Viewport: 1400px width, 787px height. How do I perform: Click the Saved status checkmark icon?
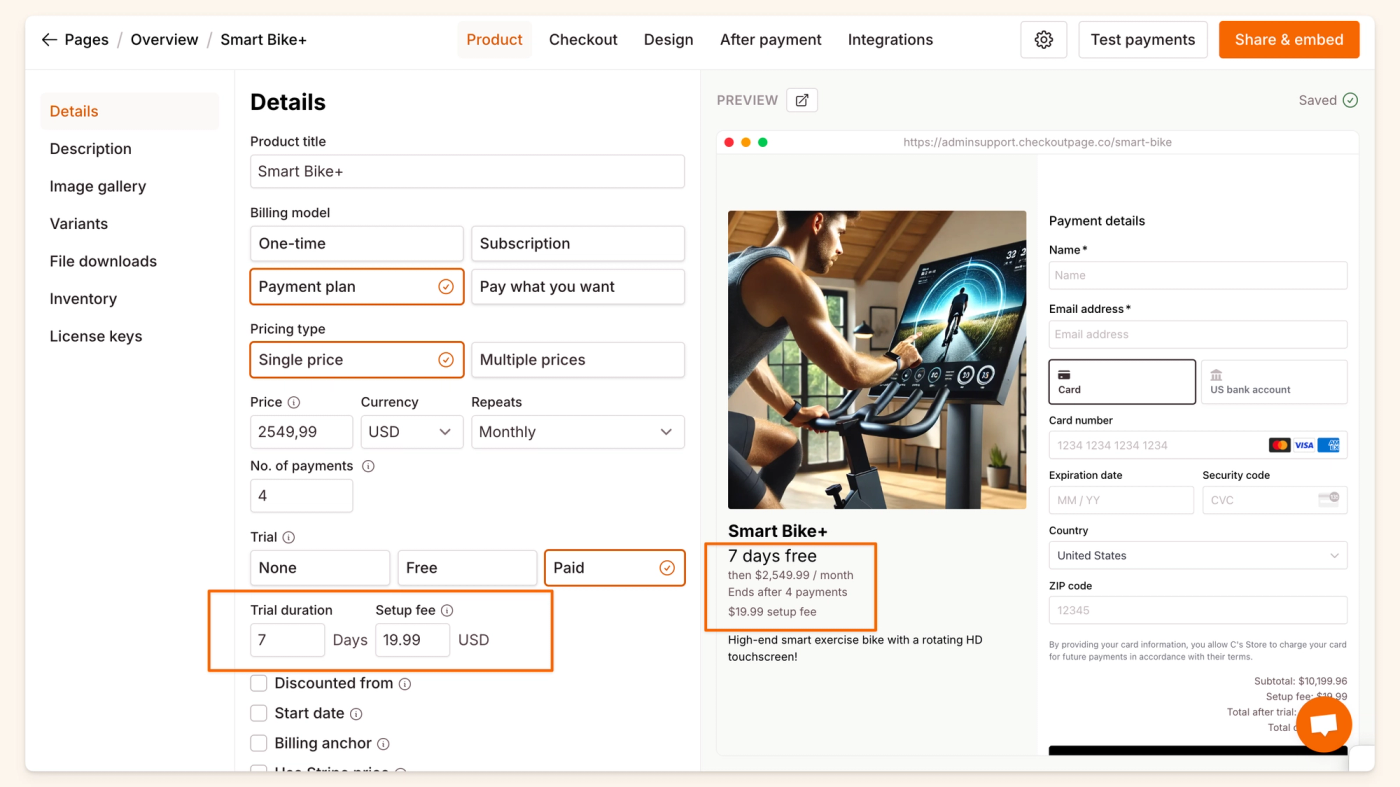1350,100
